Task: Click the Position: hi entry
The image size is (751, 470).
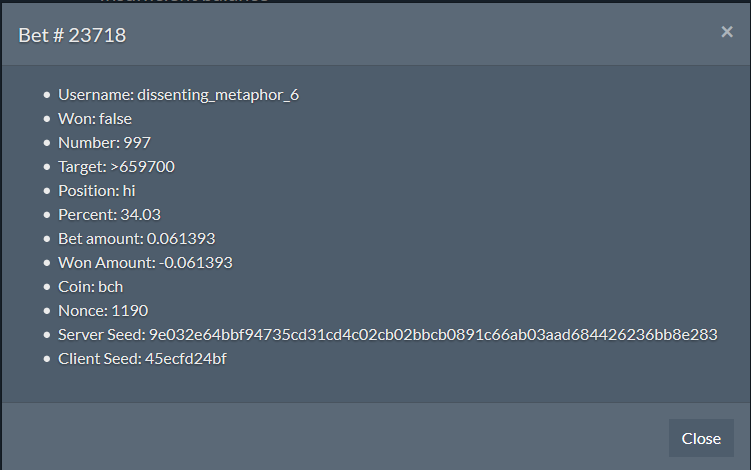Action: 97,190
